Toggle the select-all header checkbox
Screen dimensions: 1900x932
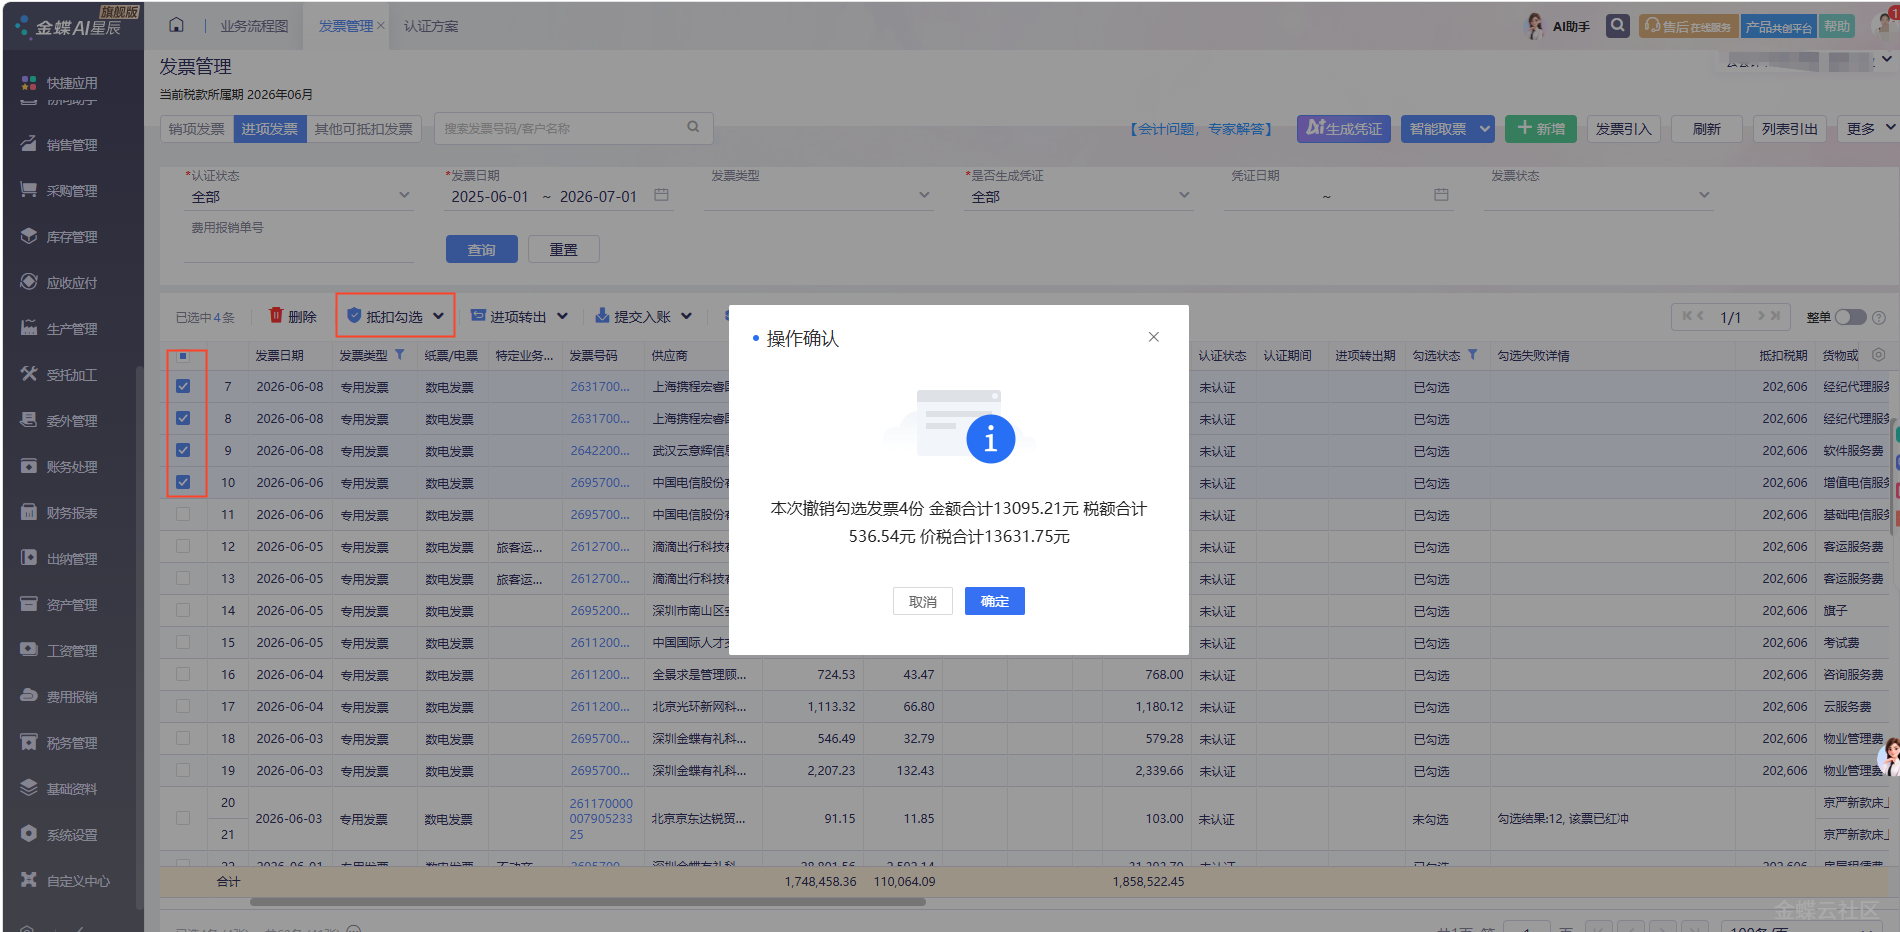[183, 356]
